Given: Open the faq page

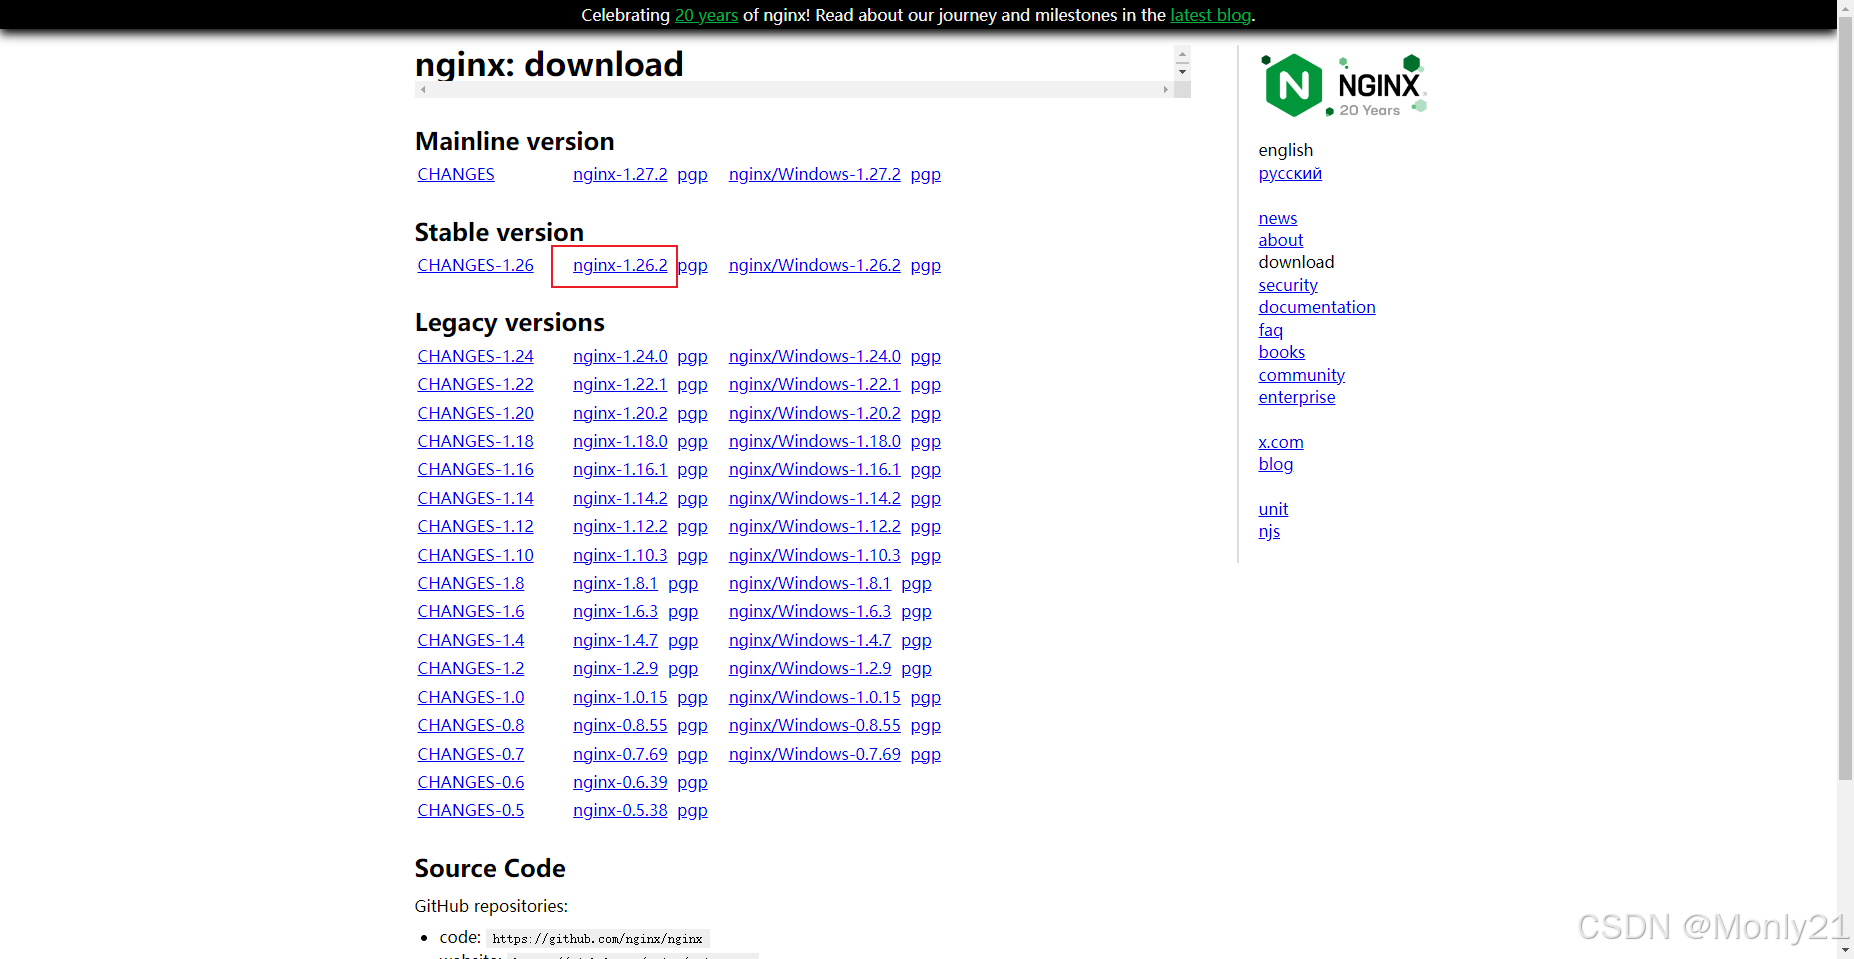Looking at the screenshot, I should (x=1270, y=330).
